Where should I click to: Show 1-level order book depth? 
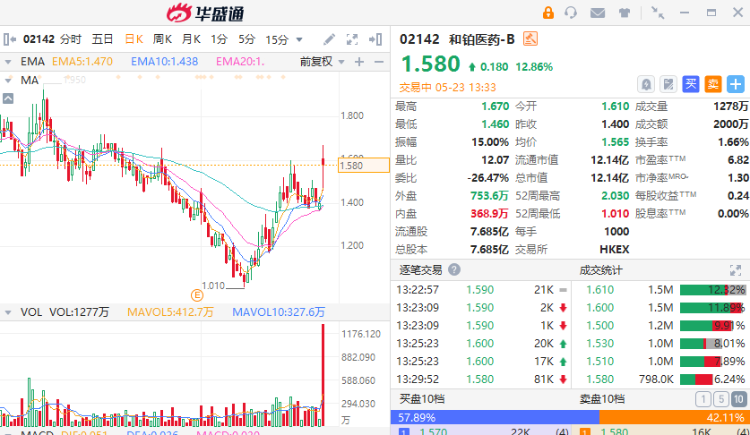703,399
